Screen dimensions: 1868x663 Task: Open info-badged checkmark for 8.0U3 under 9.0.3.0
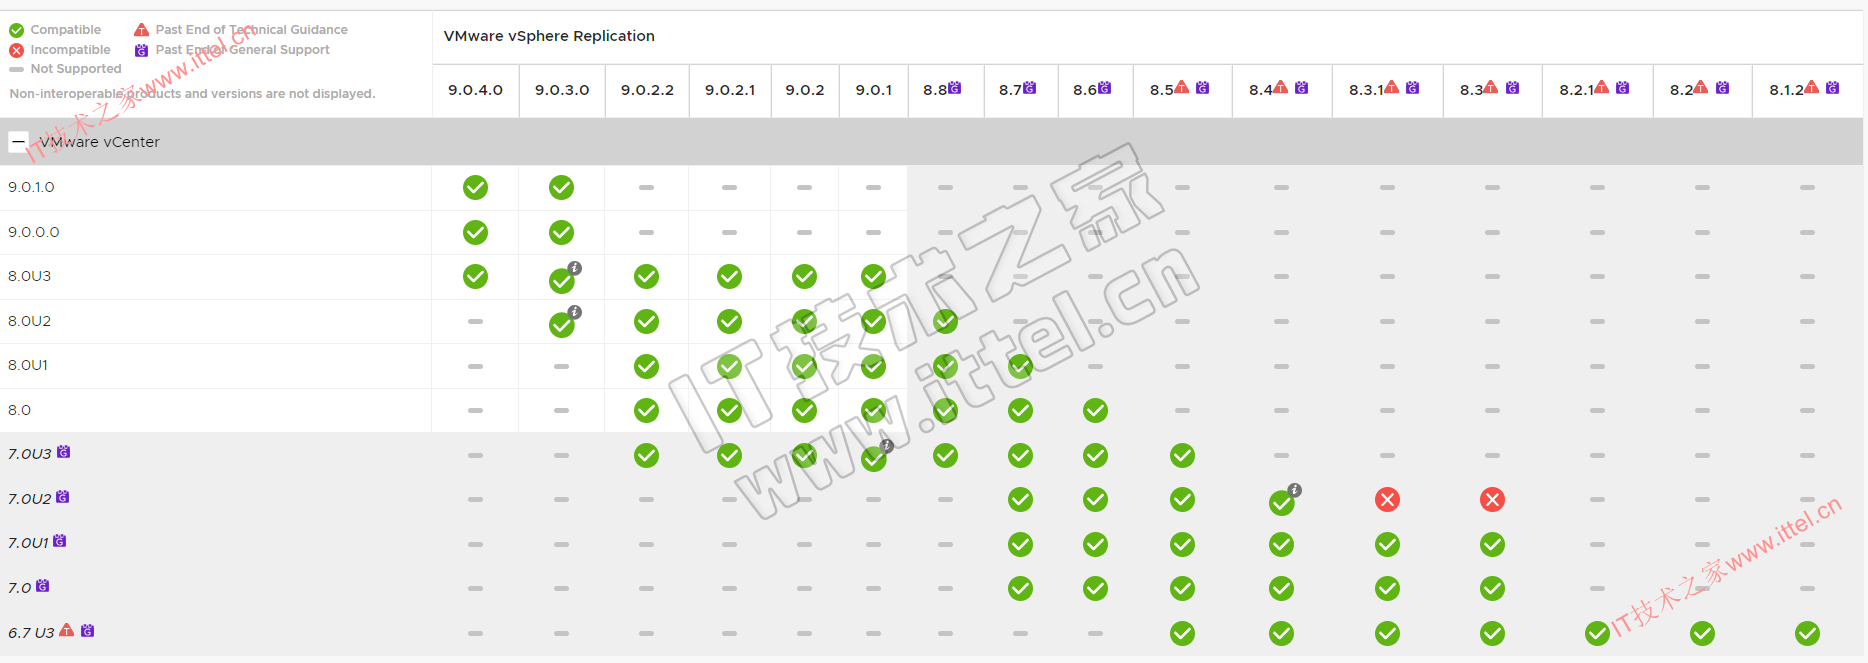pos(563,280)
